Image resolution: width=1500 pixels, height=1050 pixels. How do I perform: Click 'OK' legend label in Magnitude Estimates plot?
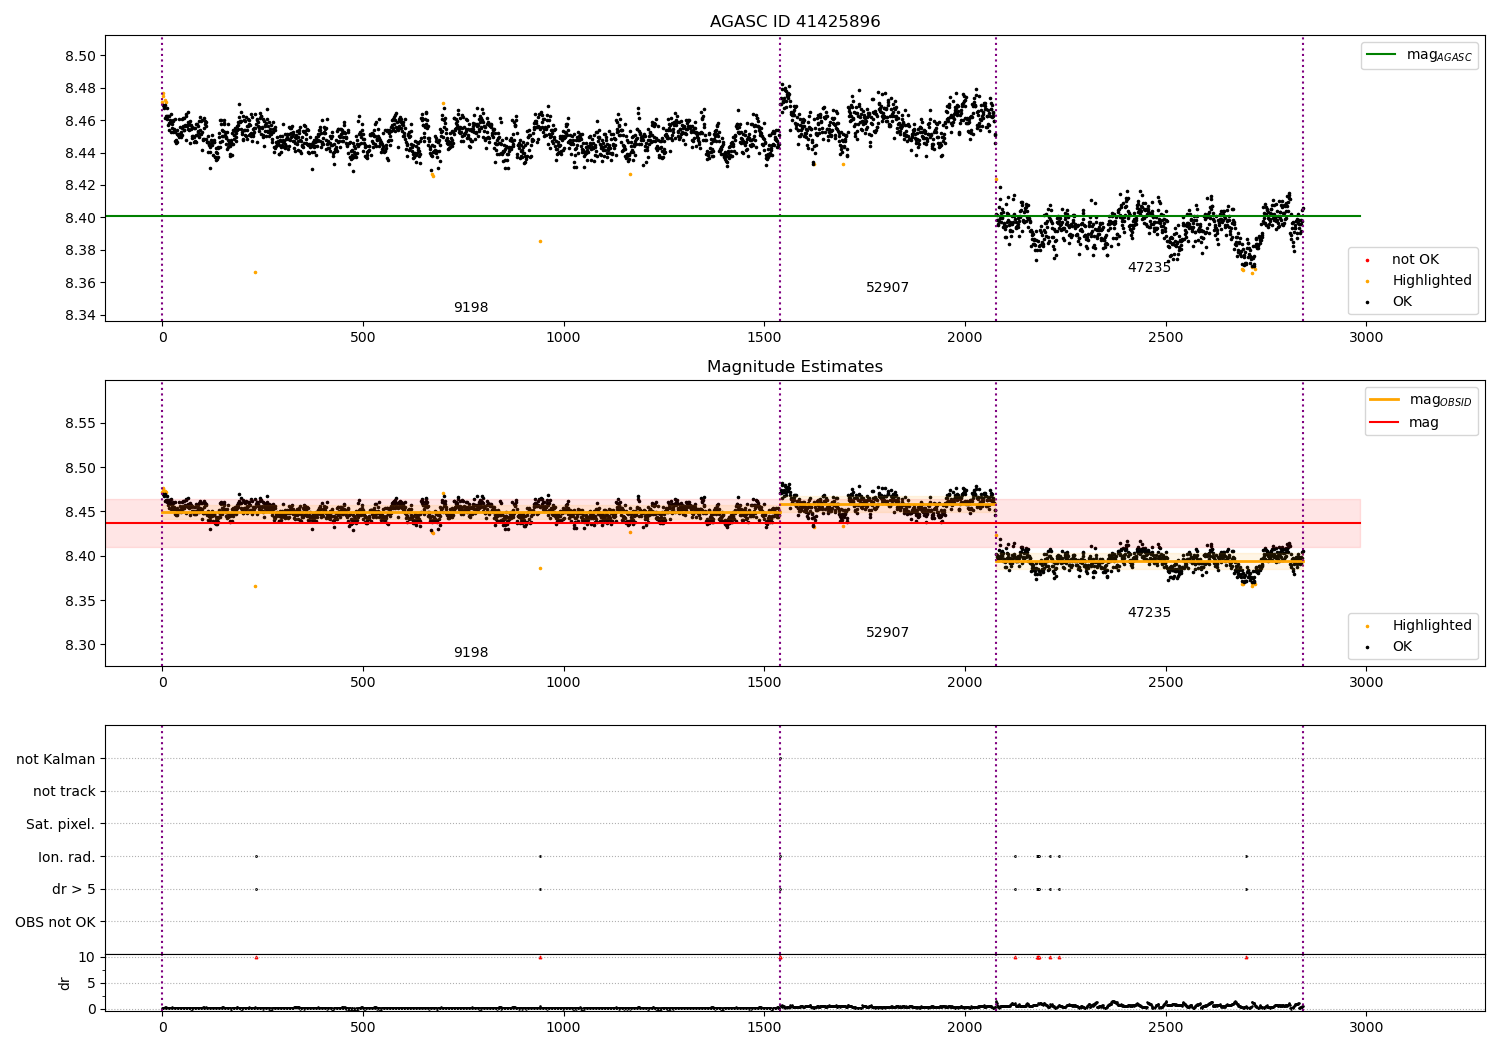click(1402, 647)
